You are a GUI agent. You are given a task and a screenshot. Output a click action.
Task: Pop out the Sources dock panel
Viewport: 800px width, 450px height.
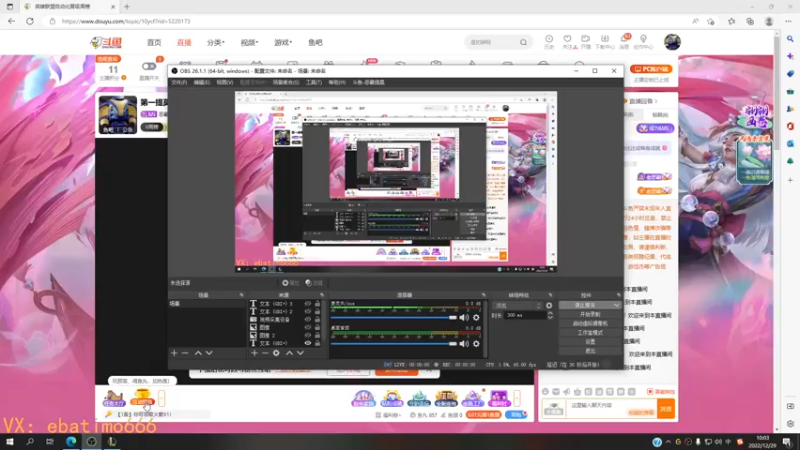coord(321,295)
